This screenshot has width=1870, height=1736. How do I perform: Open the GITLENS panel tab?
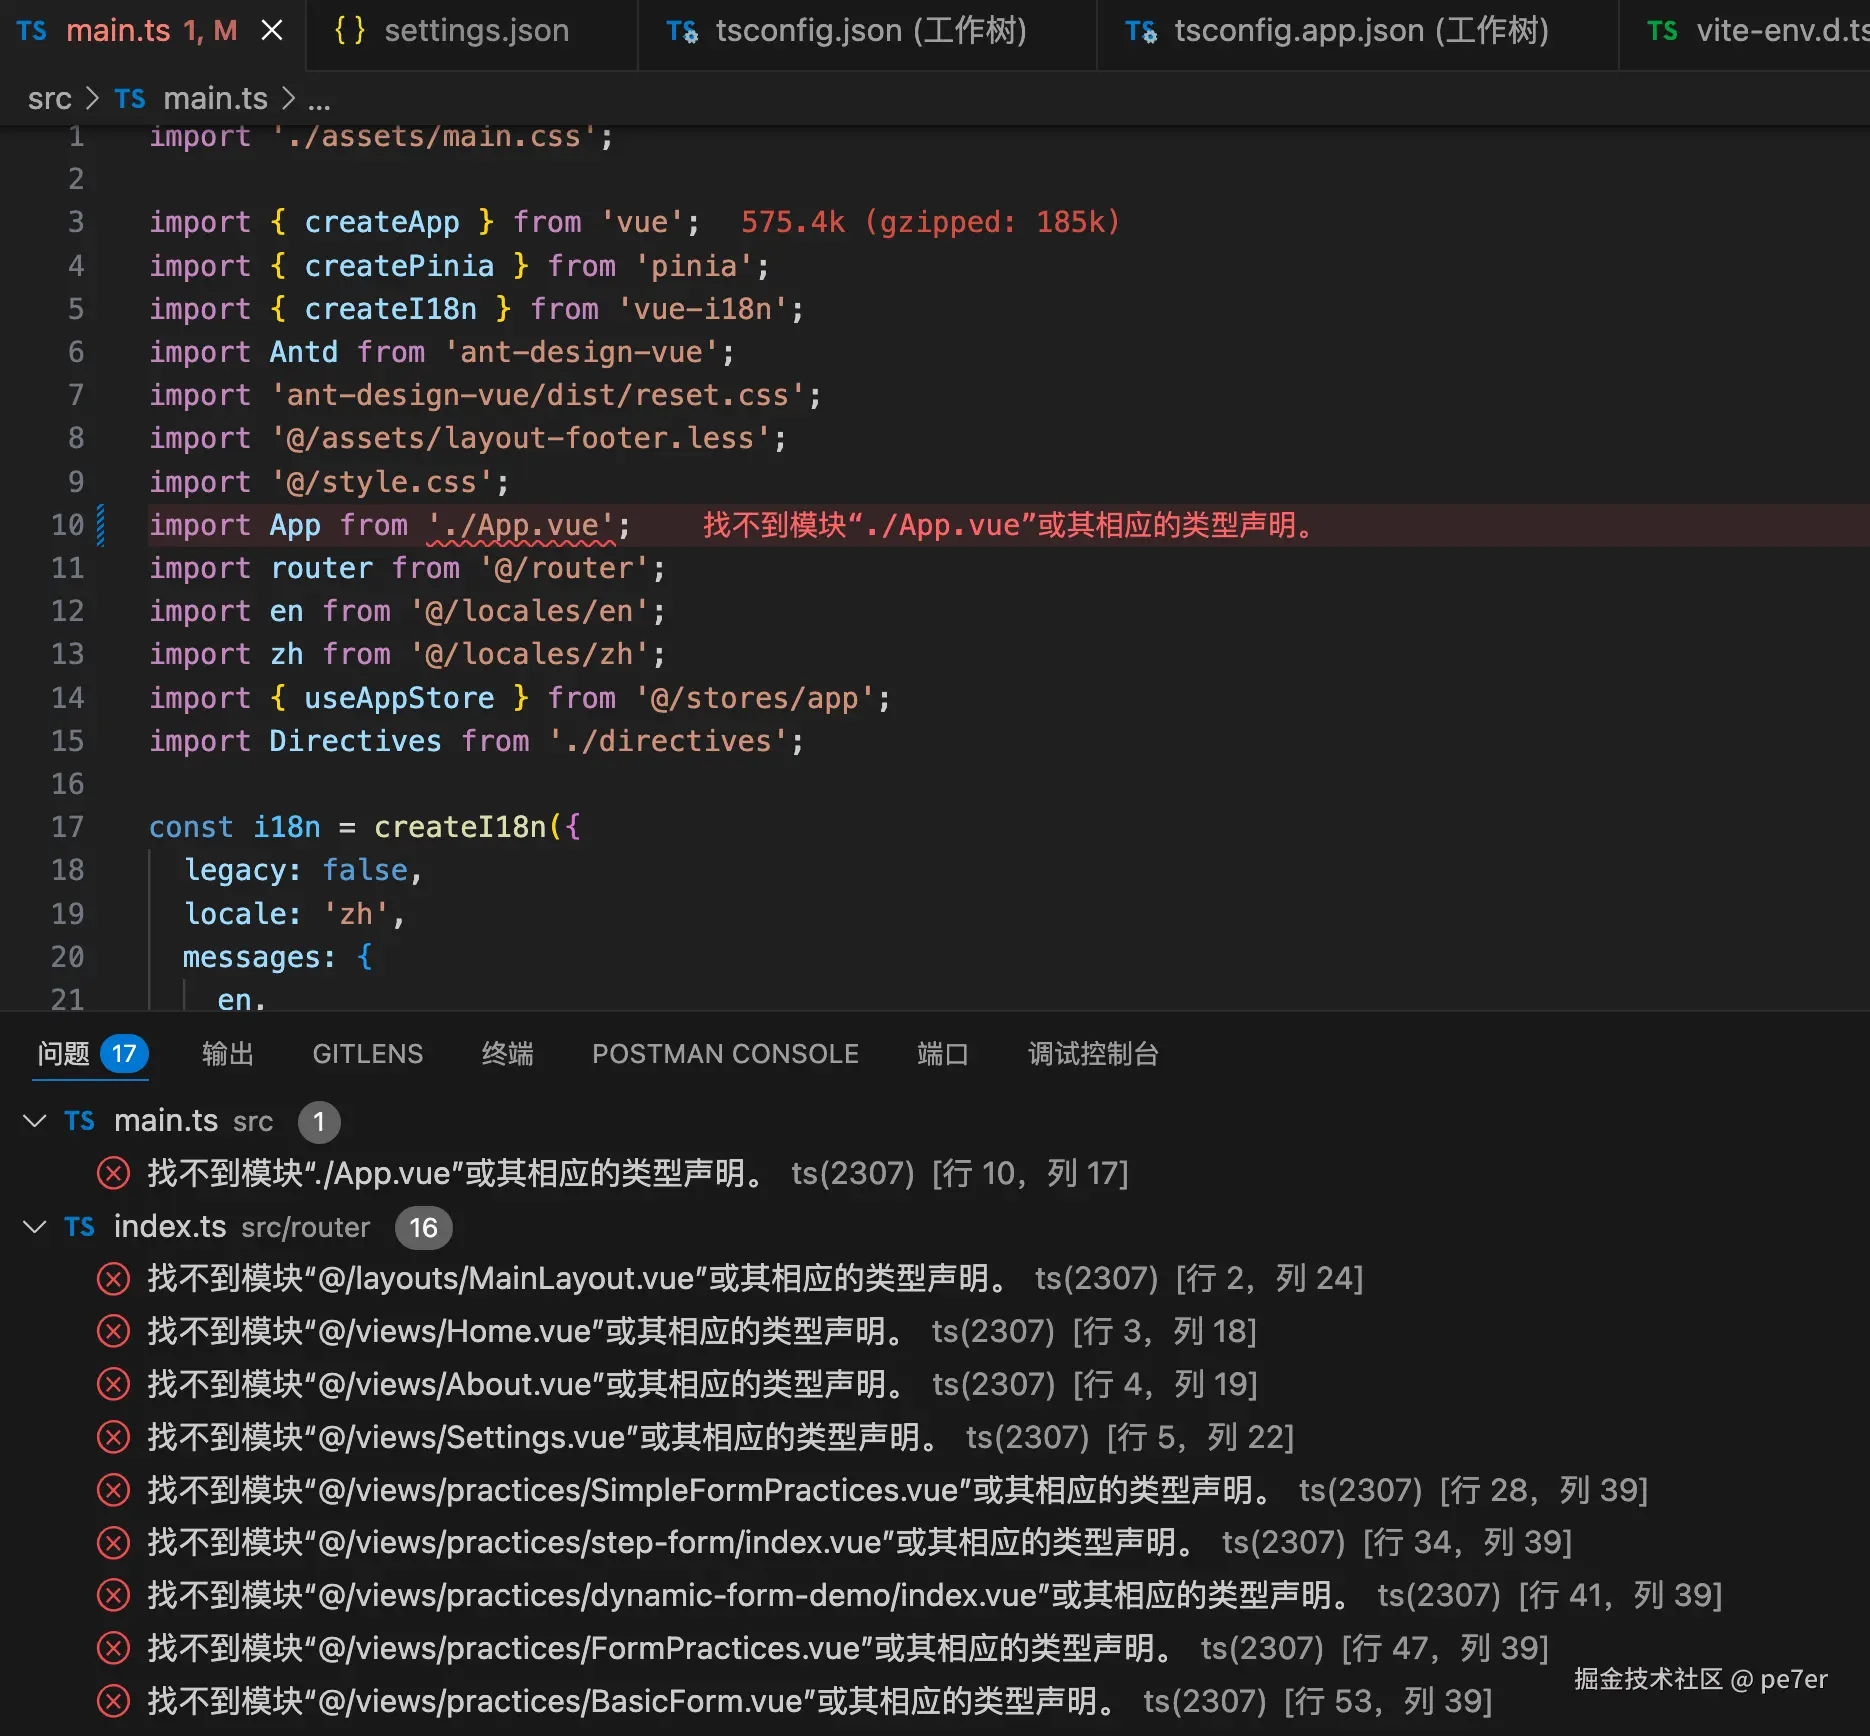(x=368, y=1054)
